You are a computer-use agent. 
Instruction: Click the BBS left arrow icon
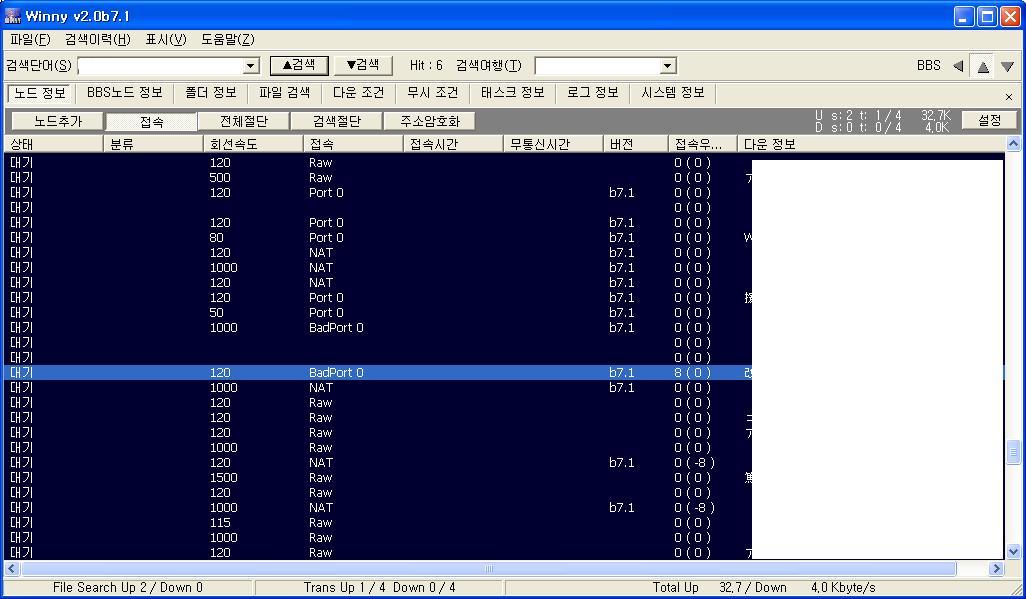959,65
